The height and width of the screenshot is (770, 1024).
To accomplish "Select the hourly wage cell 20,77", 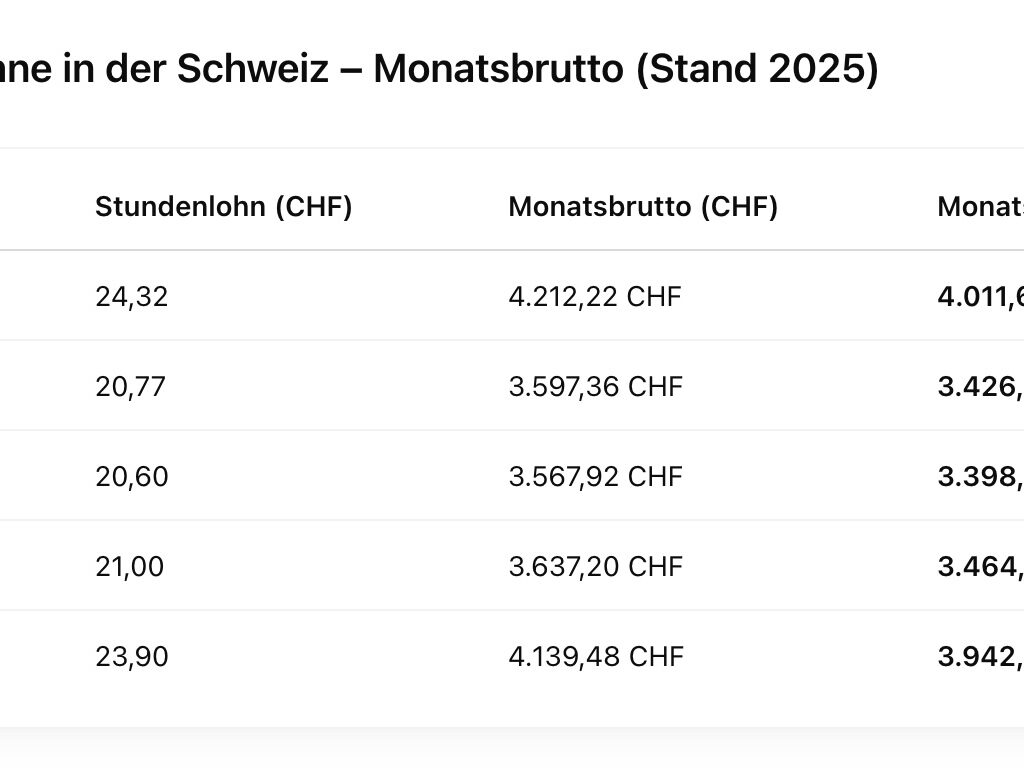I will (131, 387).
